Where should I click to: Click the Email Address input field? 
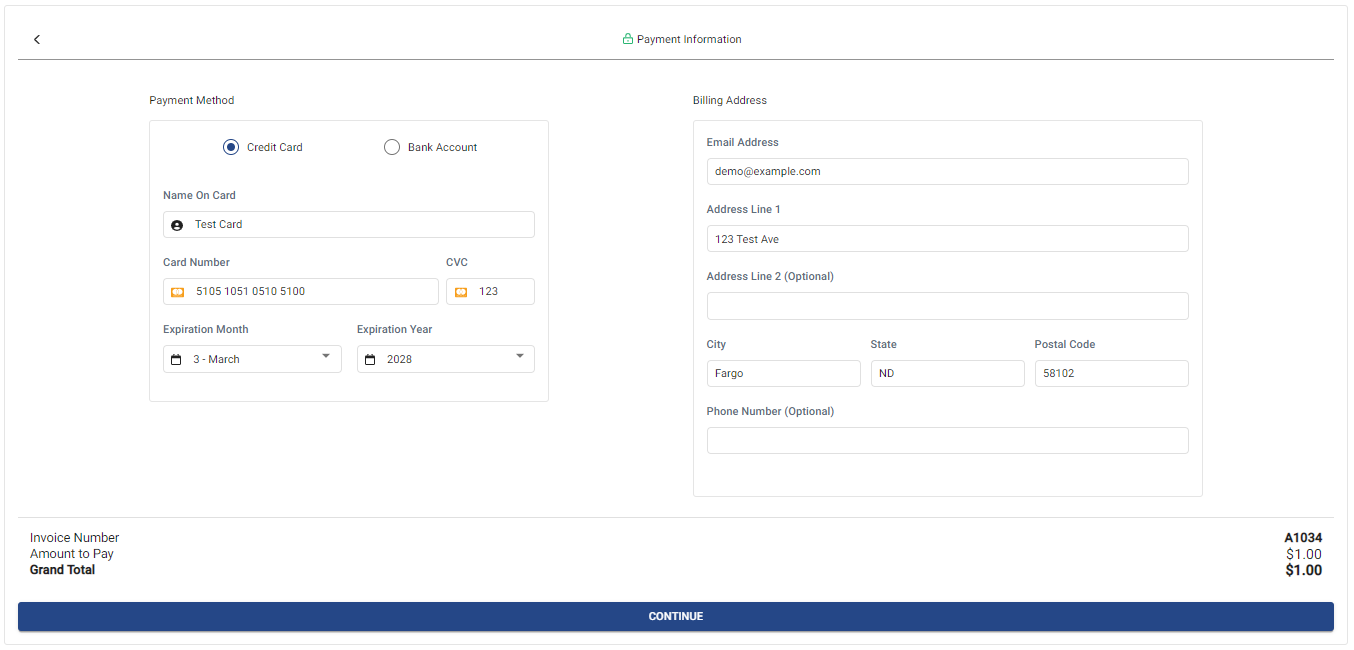[947, 171]
